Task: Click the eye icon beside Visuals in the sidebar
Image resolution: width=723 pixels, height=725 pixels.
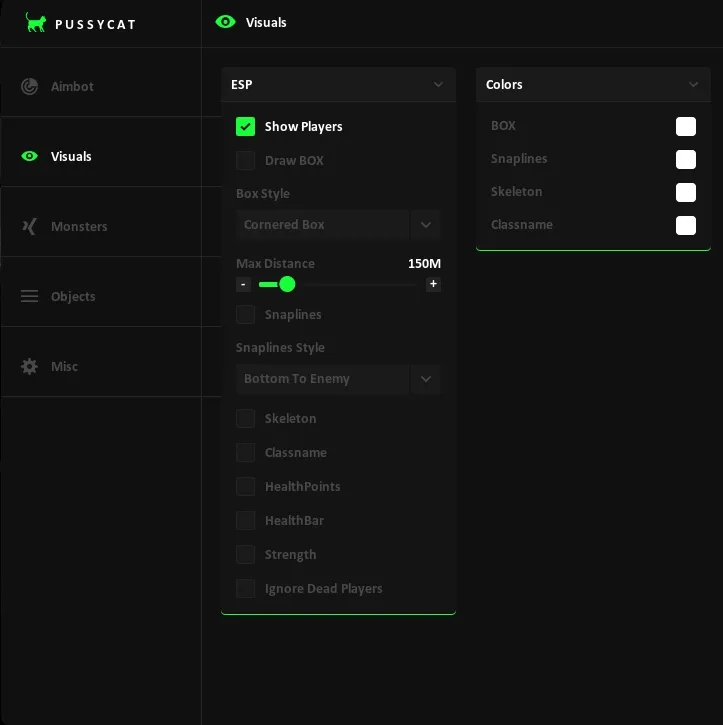Action: [30, 156]
